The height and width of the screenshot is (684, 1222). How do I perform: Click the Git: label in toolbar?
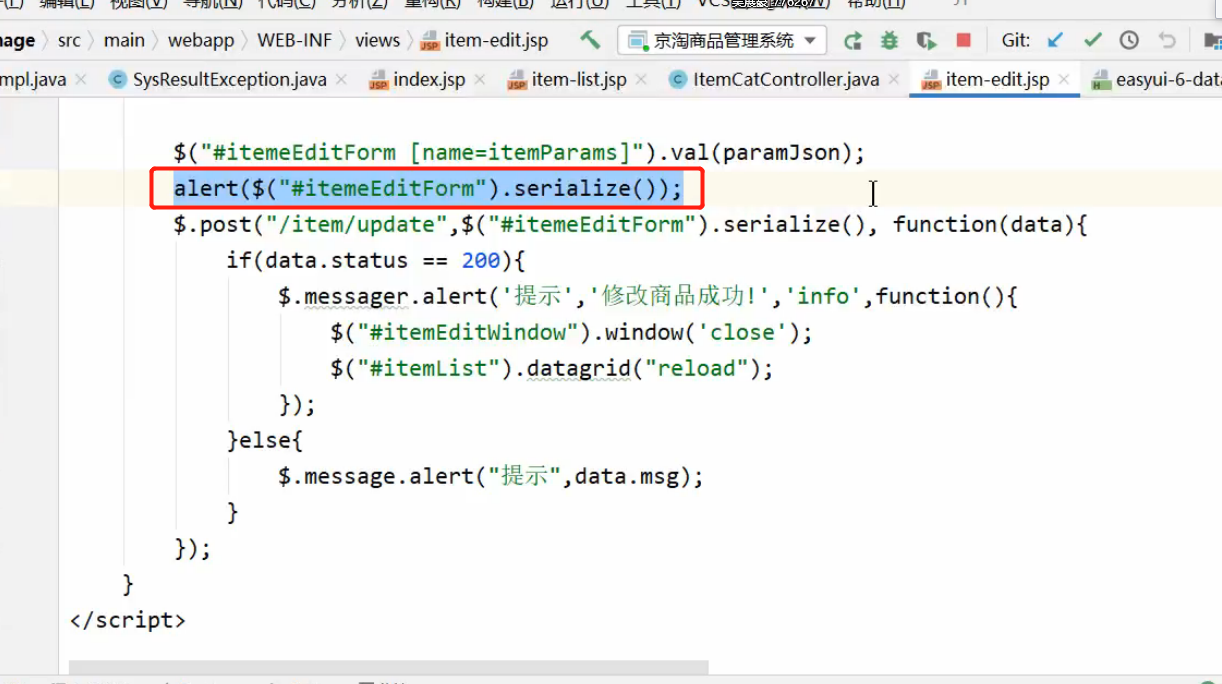1016,40
